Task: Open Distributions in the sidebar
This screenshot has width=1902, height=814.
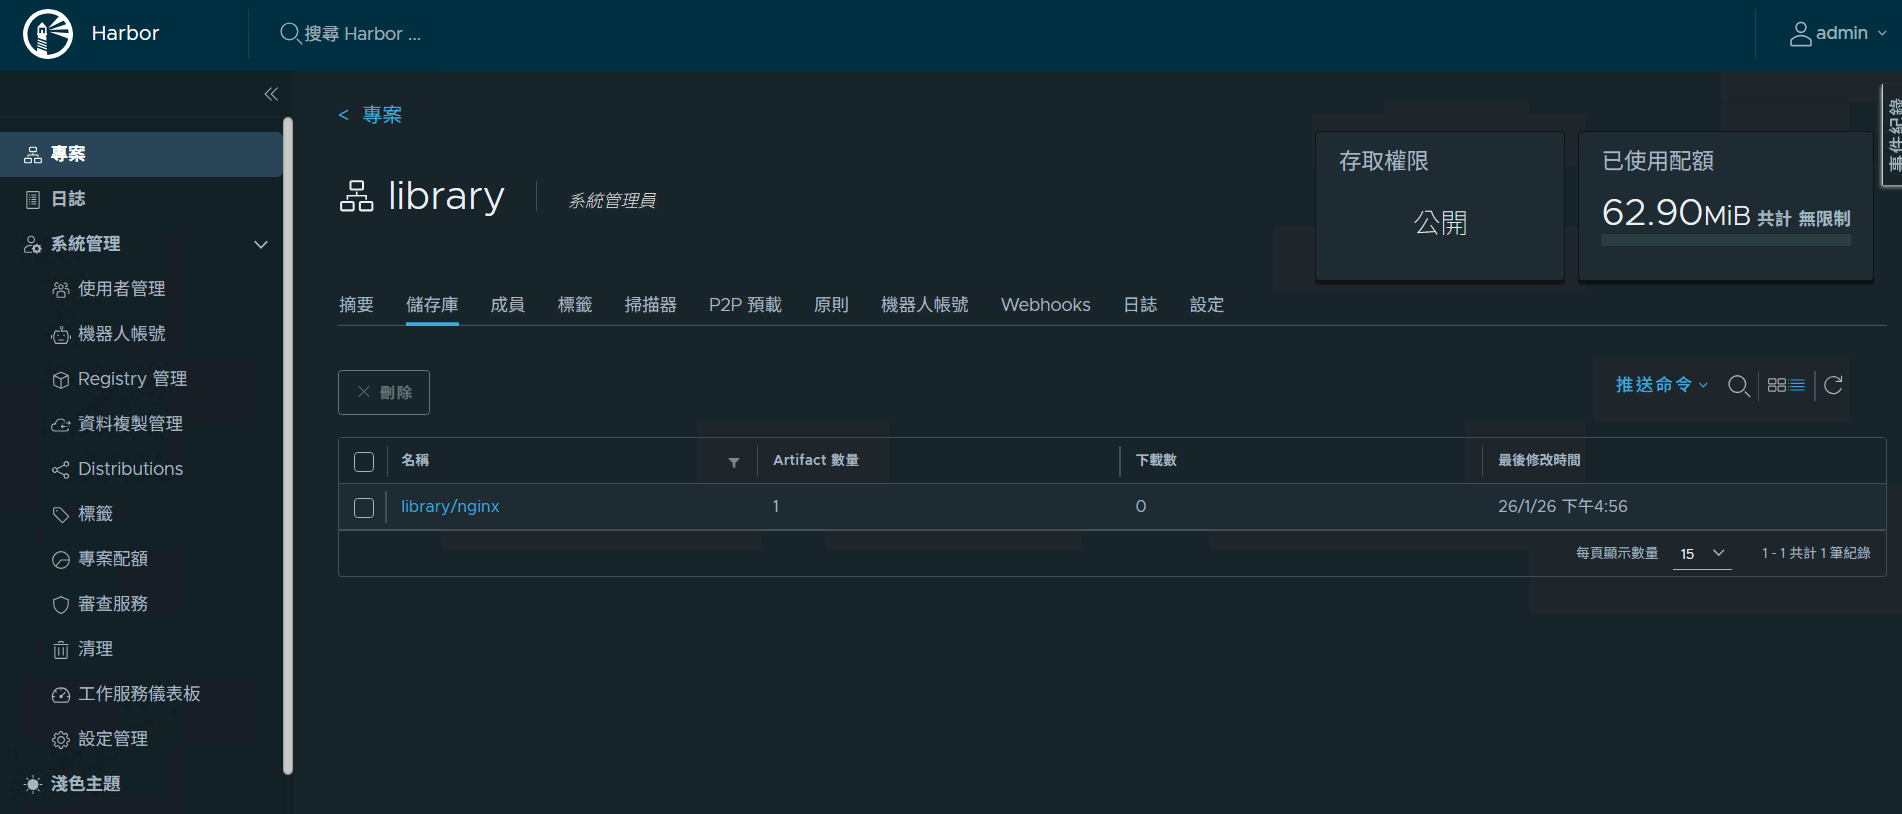Action: pos(131,469)
